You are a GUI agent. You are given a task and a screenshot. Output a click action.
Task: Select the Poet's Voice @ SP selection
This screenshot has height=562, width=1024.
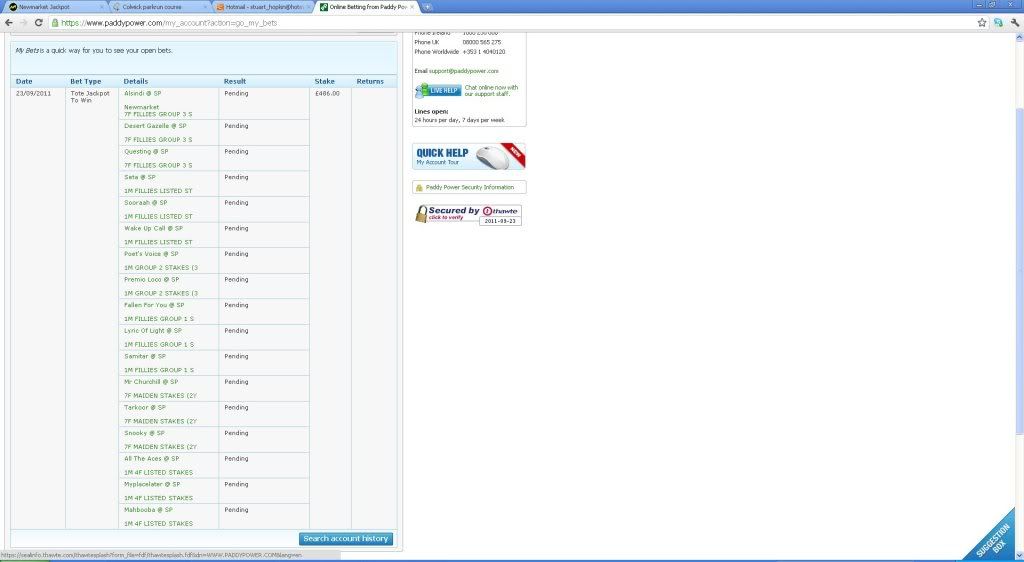point(151,254)
